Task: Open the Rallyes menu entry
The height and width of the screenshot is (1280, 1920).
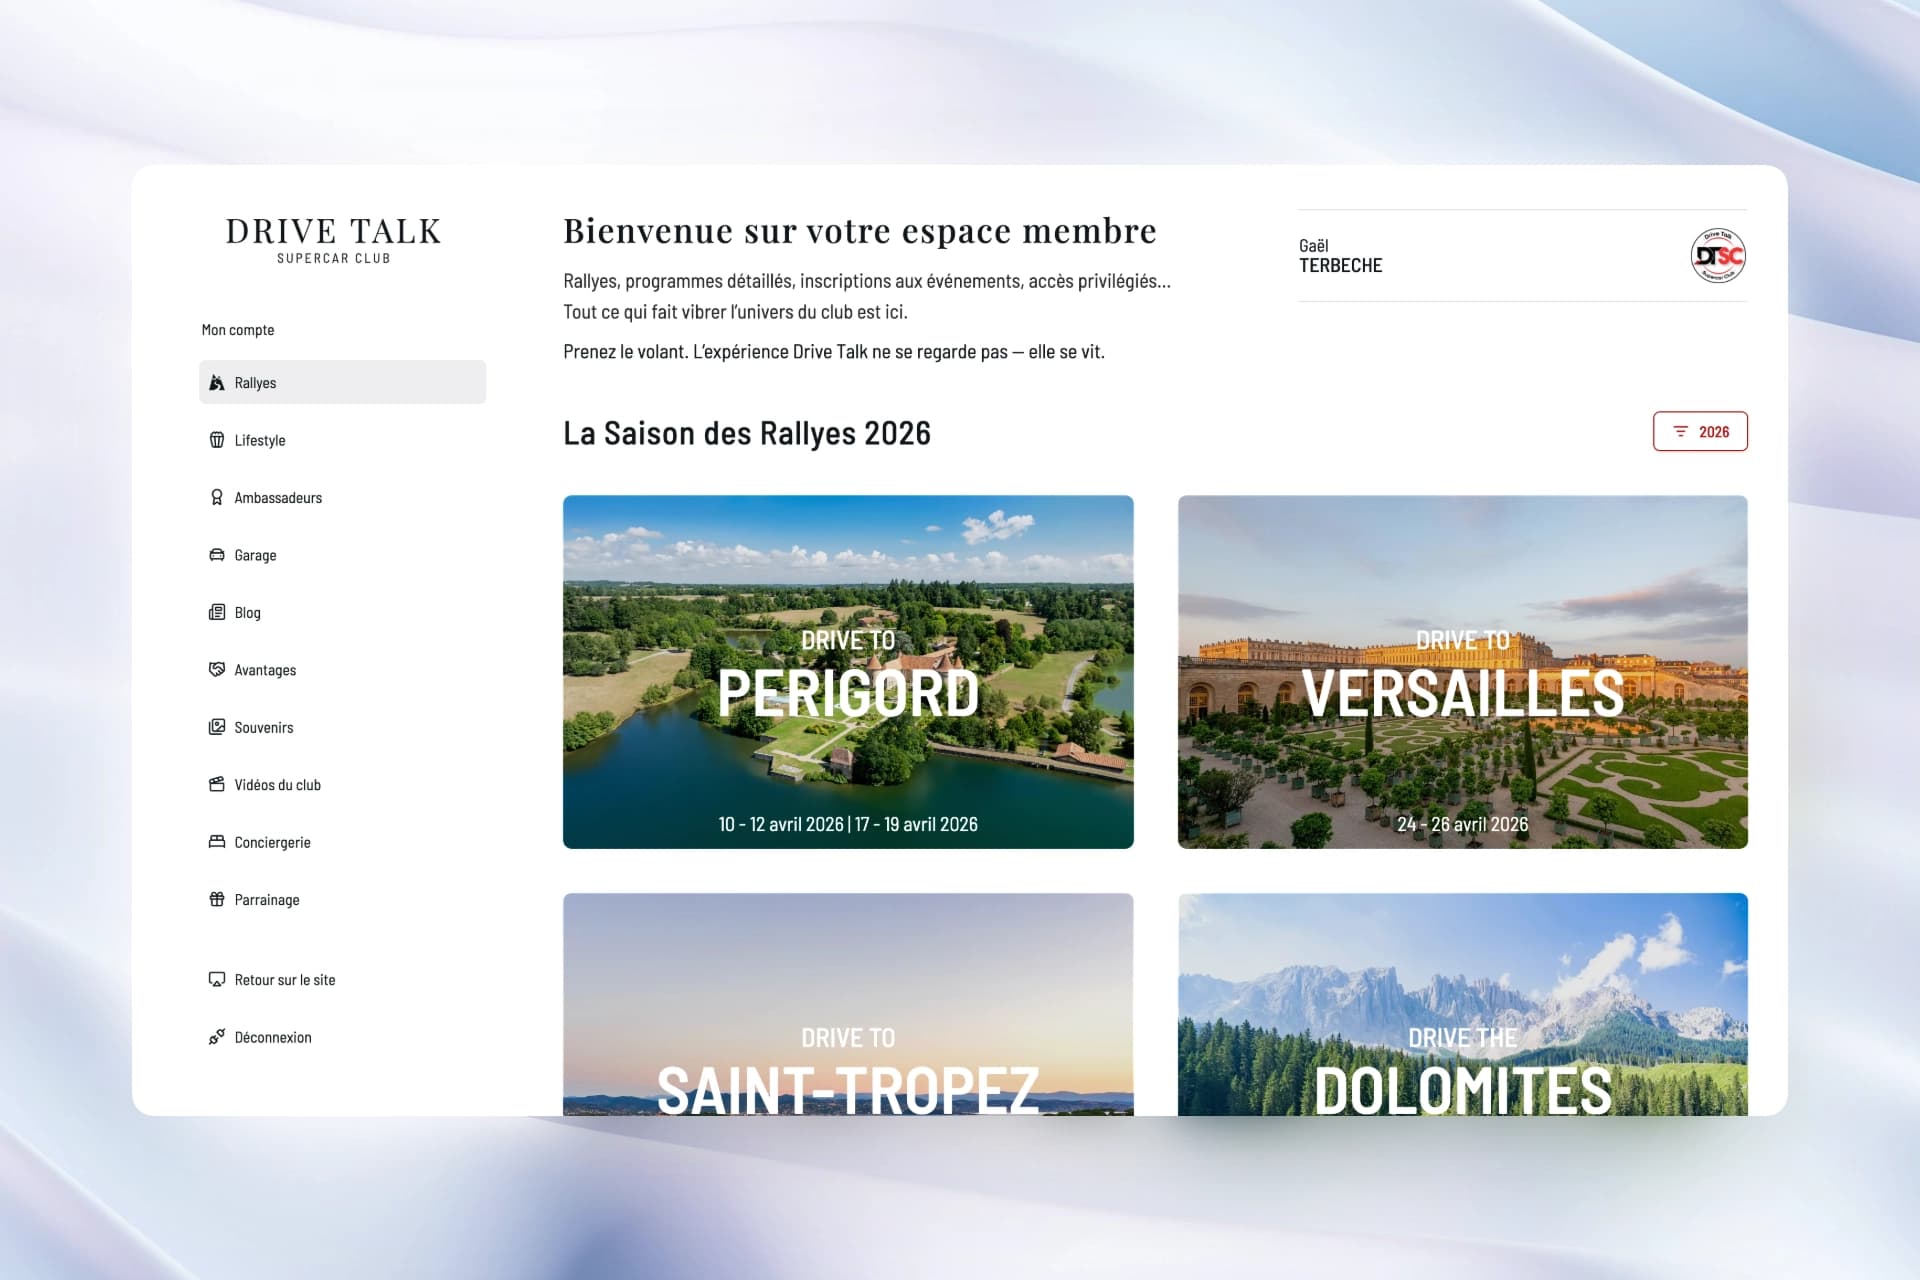Action: pyautogui.click(x=342, y=382)
